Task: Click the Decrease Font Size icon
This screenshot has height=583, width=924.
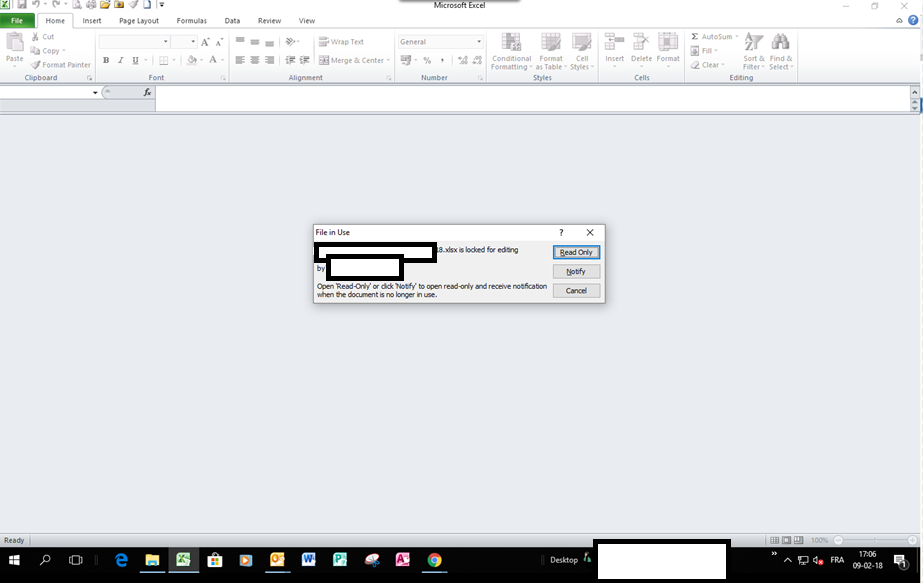Action: point(219,42)
